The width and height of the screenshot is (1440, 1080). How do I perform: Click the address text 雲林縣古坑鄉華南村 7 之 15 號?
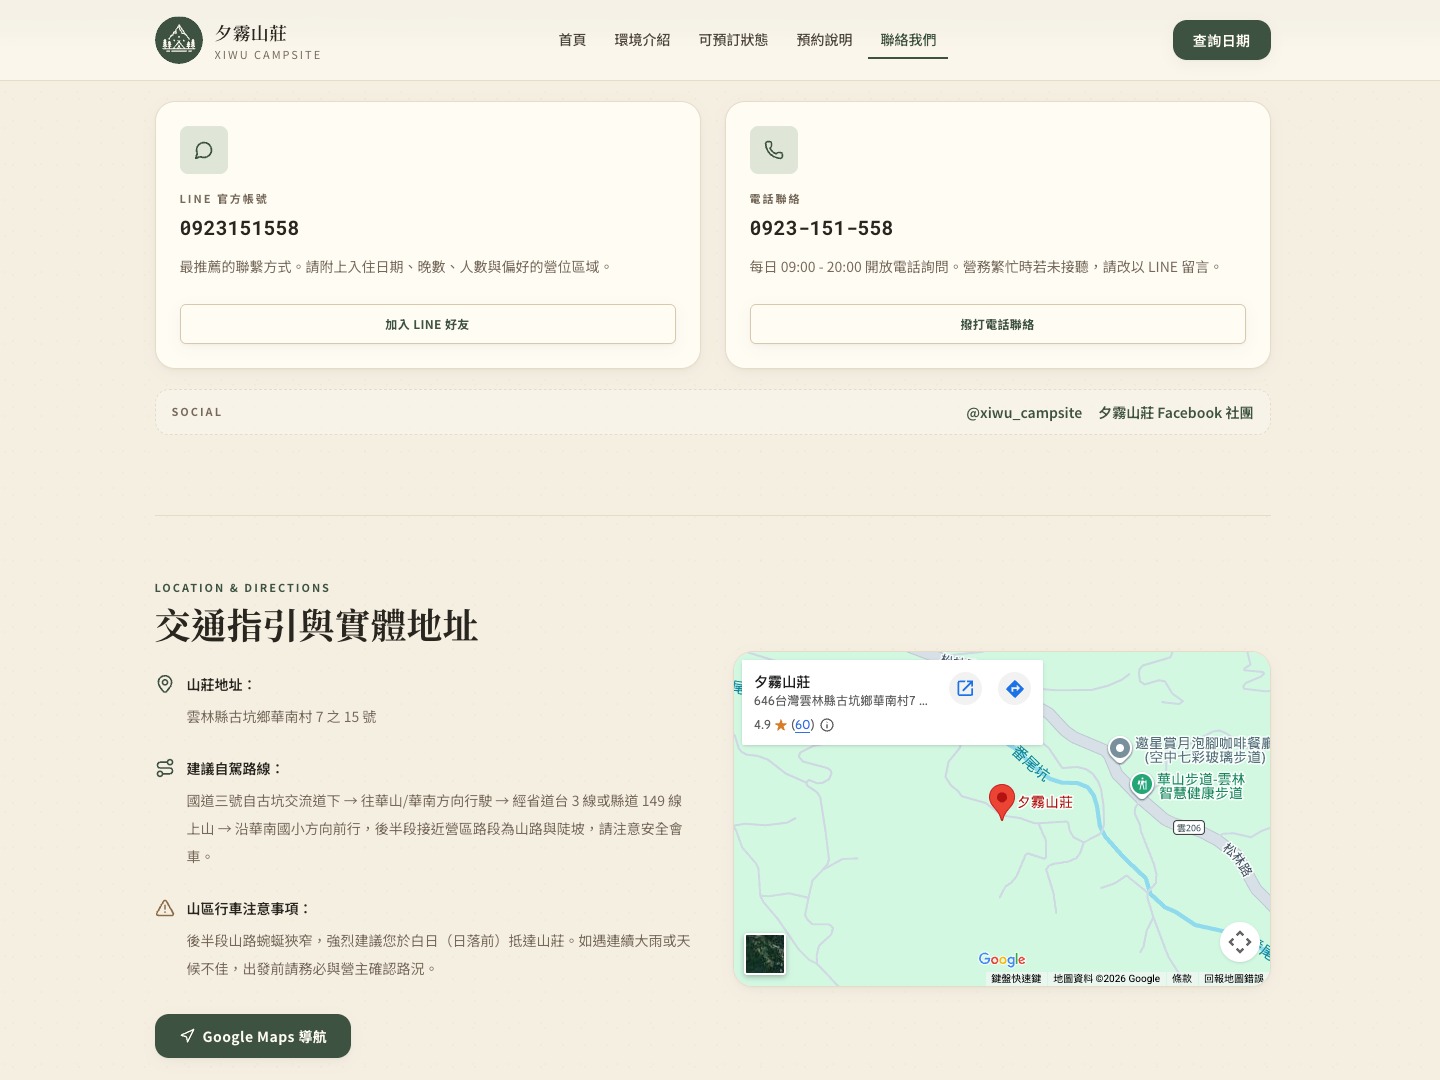(281, 717)
